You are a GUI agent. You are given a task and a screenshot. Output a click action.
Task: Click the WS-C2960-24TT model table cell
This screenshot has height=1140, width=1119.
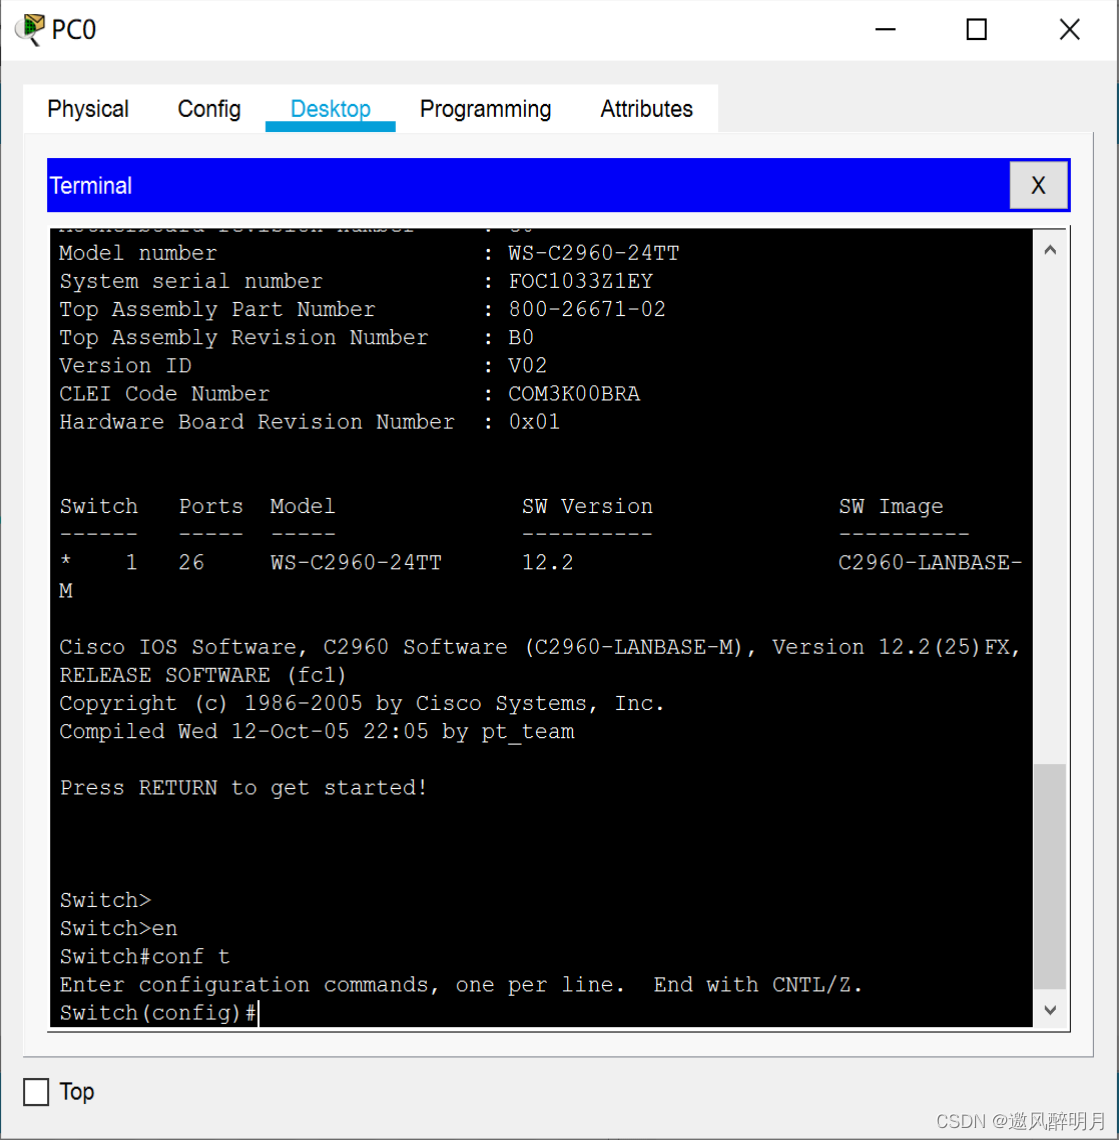click(x=356, y=563)
